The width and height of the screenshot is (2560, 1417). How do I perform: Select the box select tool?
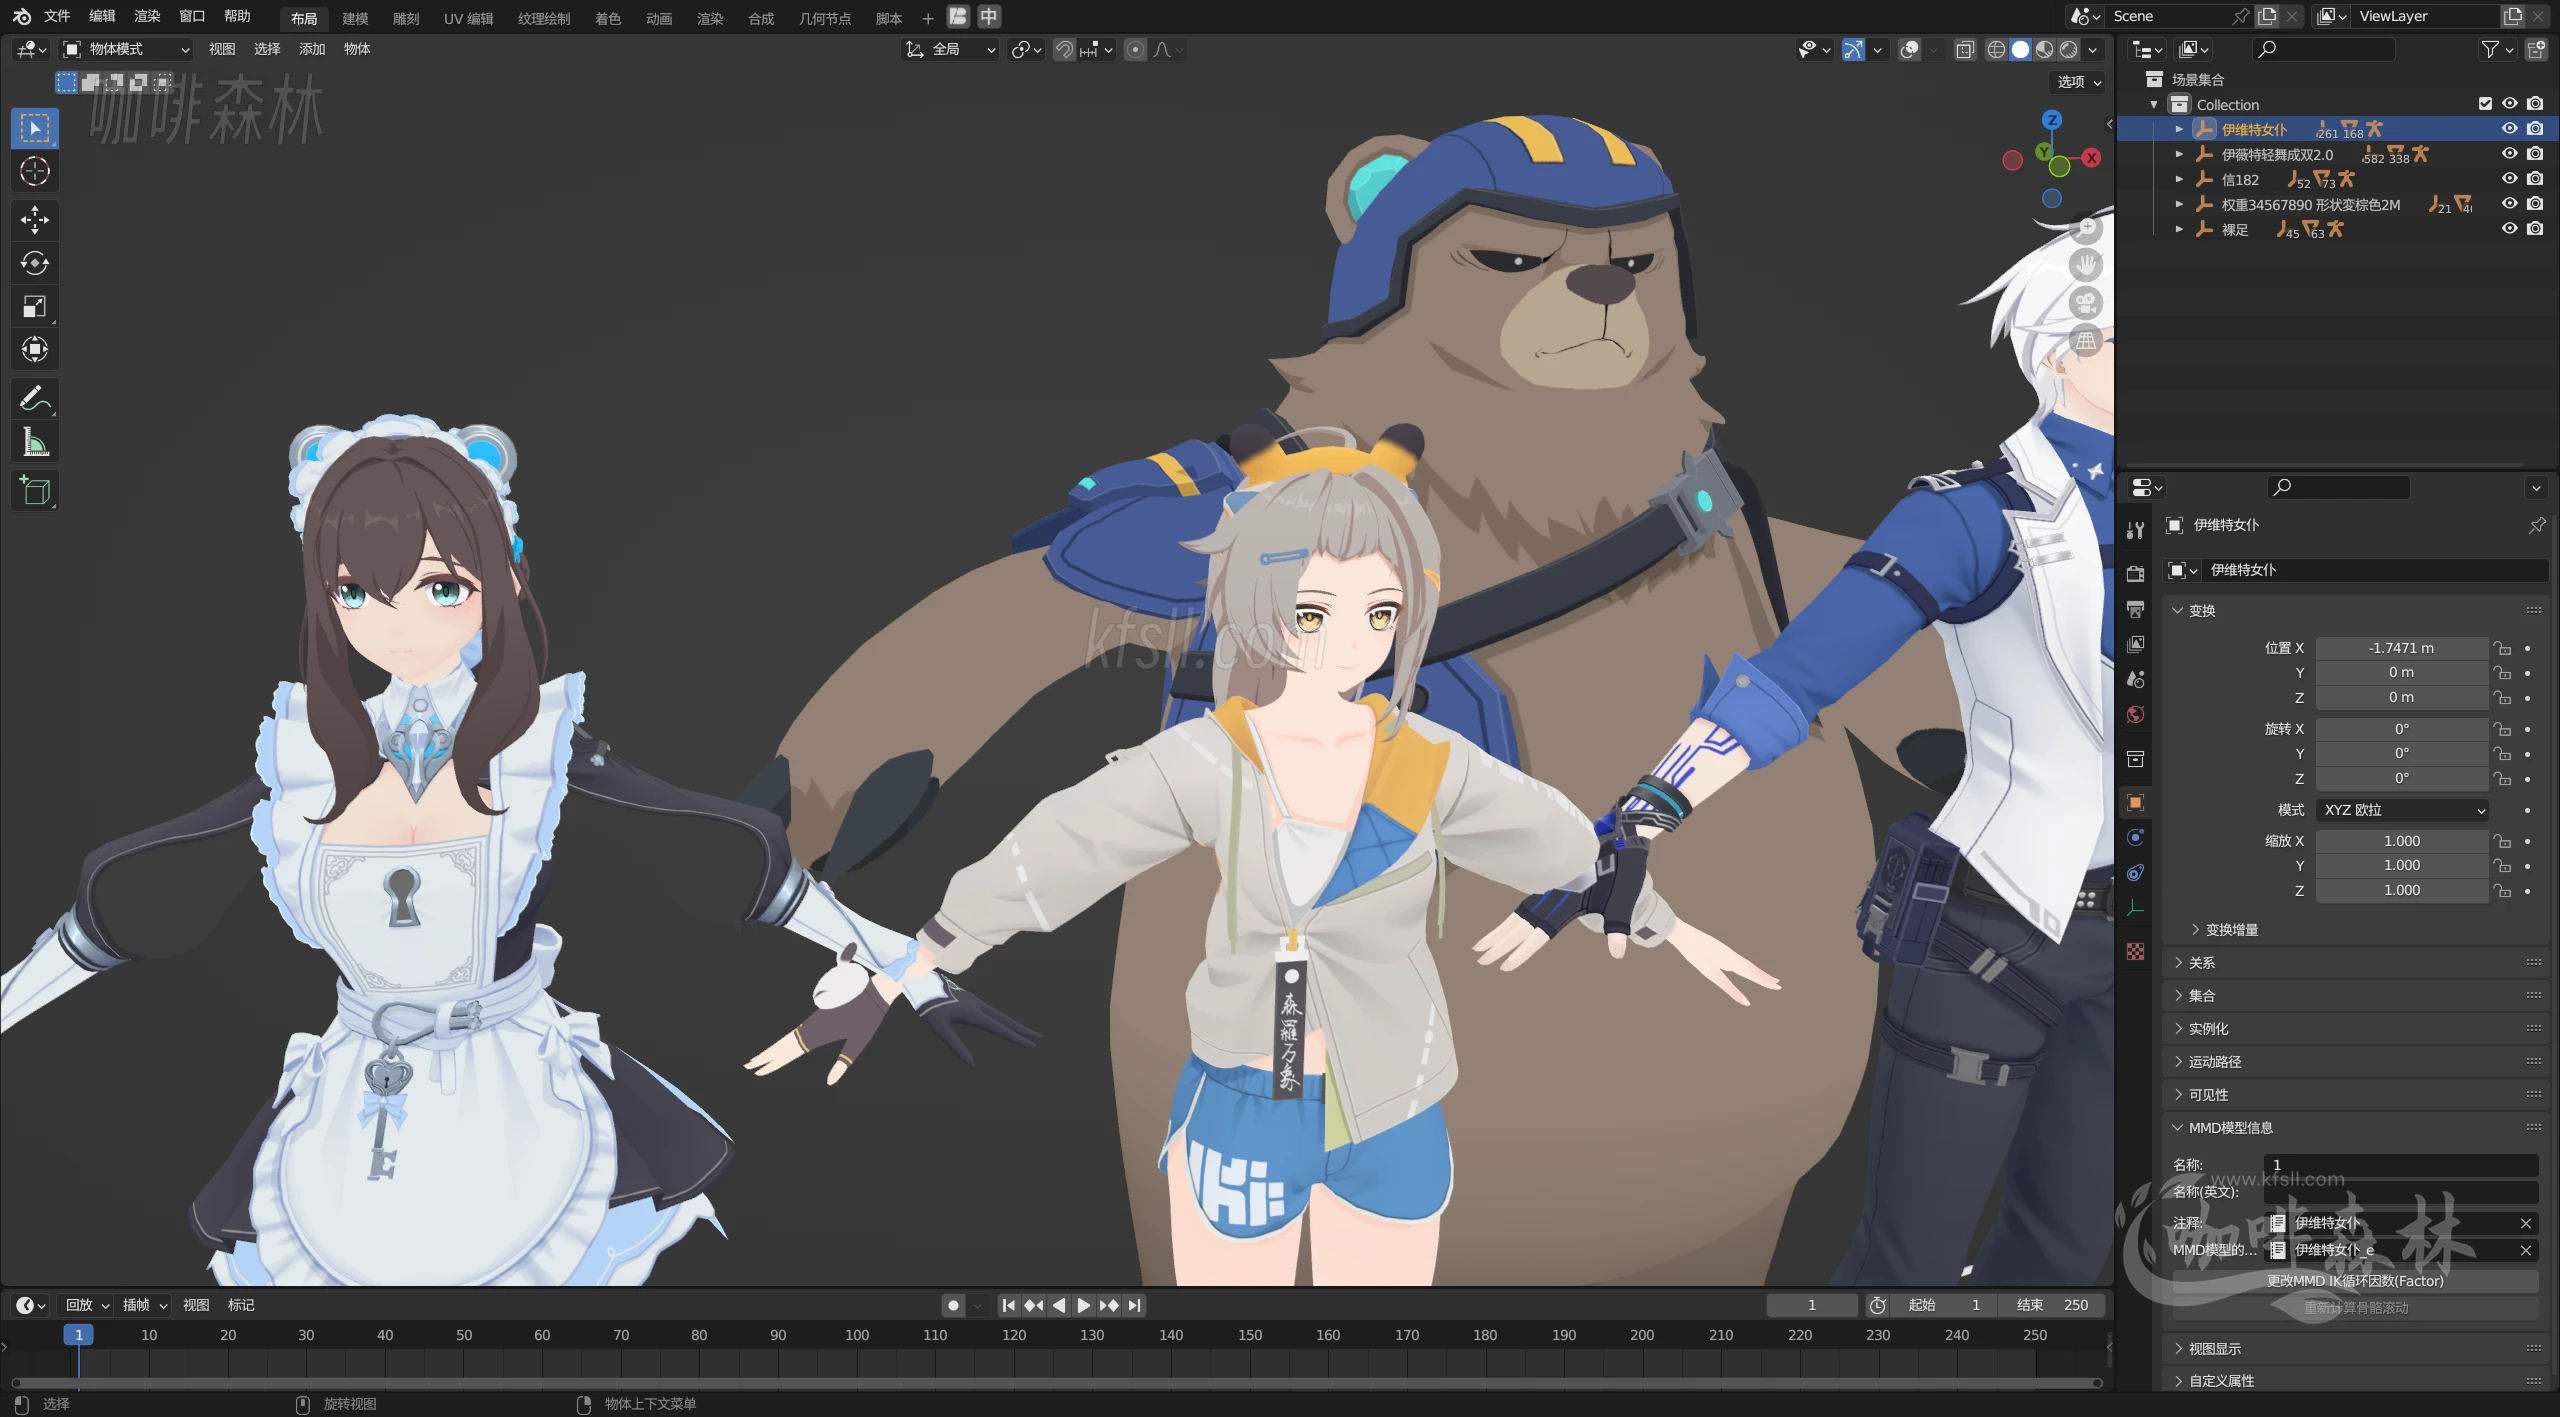pos(35,128)
